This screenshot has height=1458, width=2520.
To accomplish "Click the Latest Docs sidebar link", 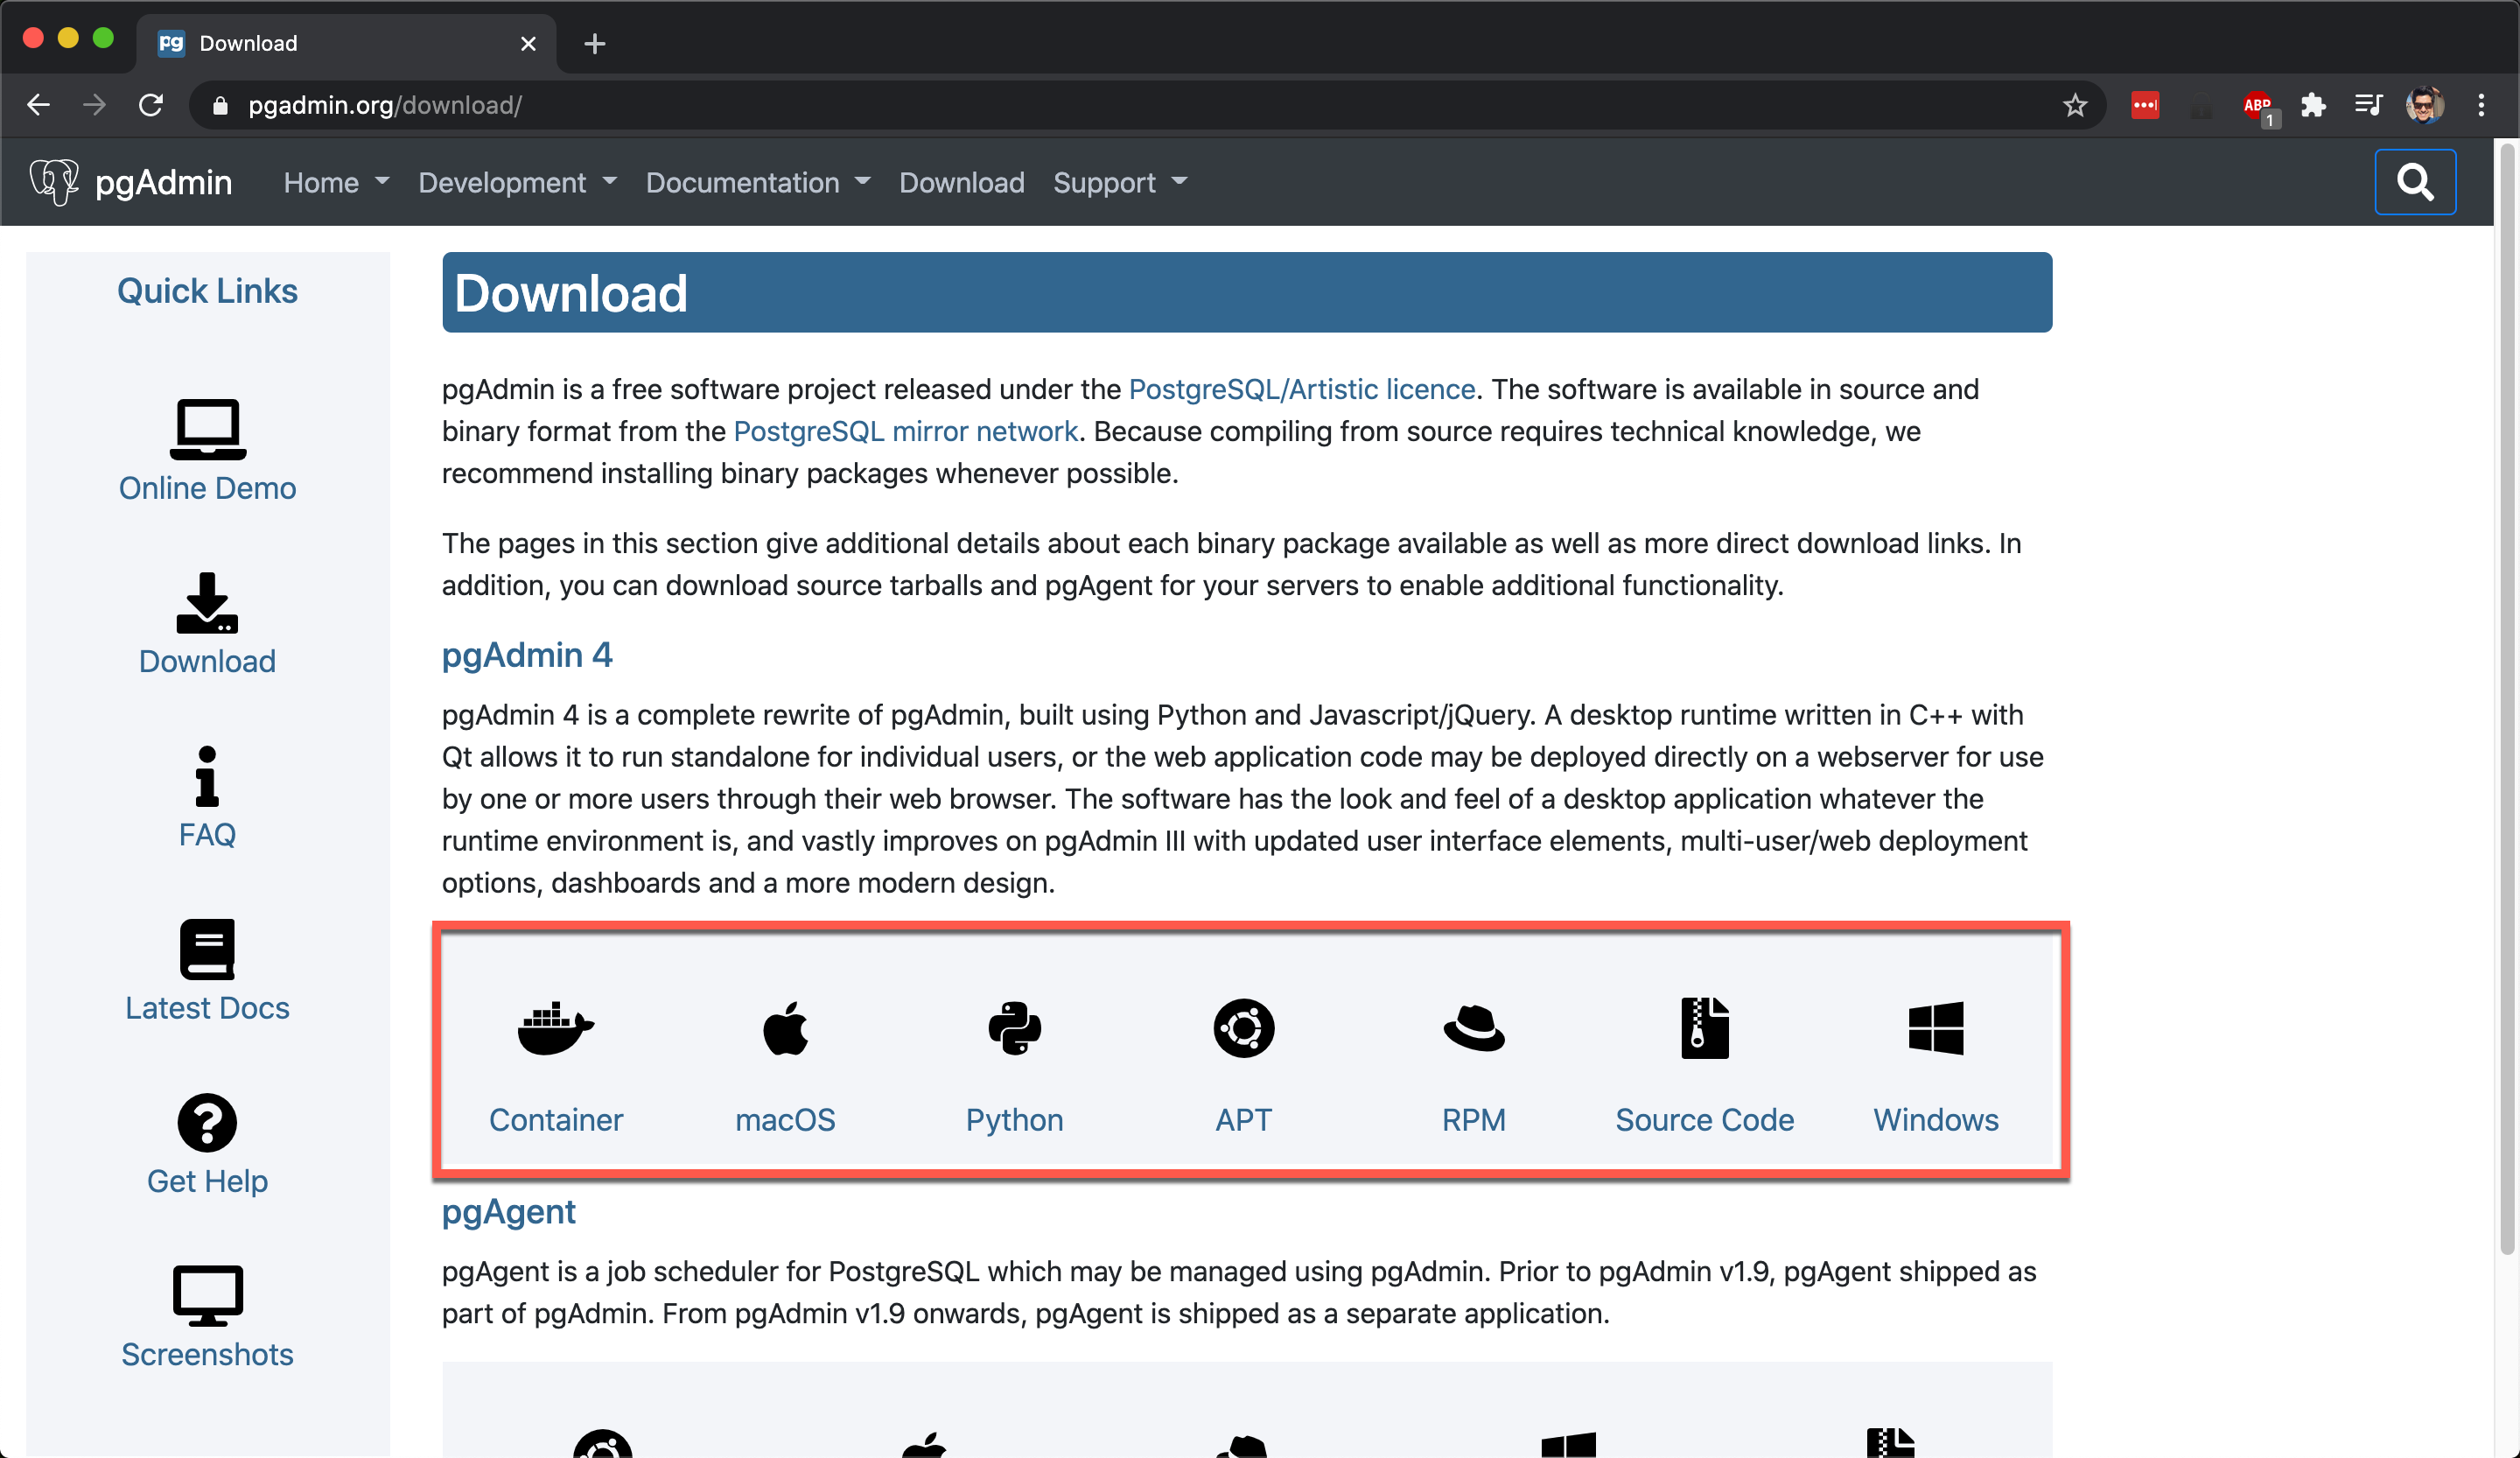I will 206,971.
